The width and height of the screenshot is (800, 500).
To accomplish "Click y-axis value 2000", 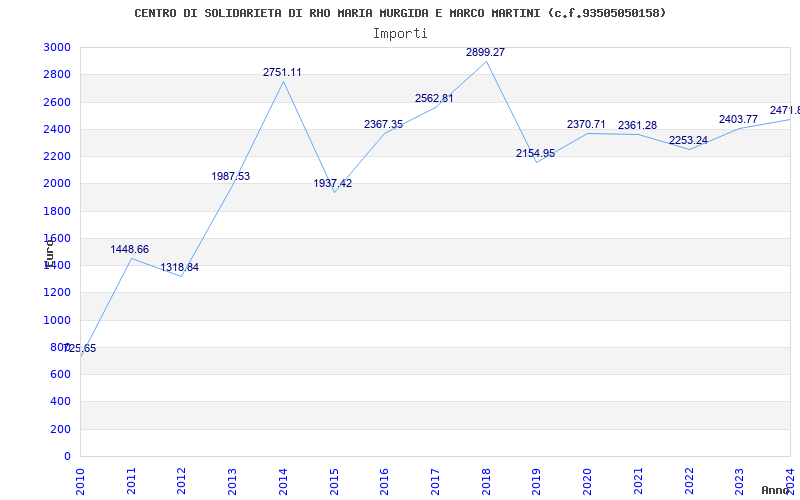I will [58, 184].
